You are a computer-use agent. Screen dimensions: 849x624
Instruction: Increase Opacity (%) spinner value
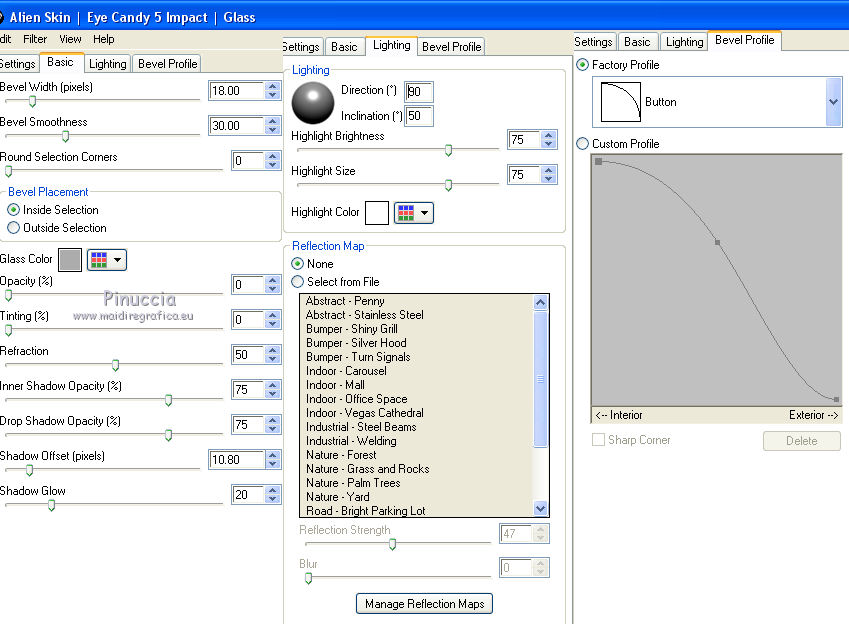[x=273, y=280]
